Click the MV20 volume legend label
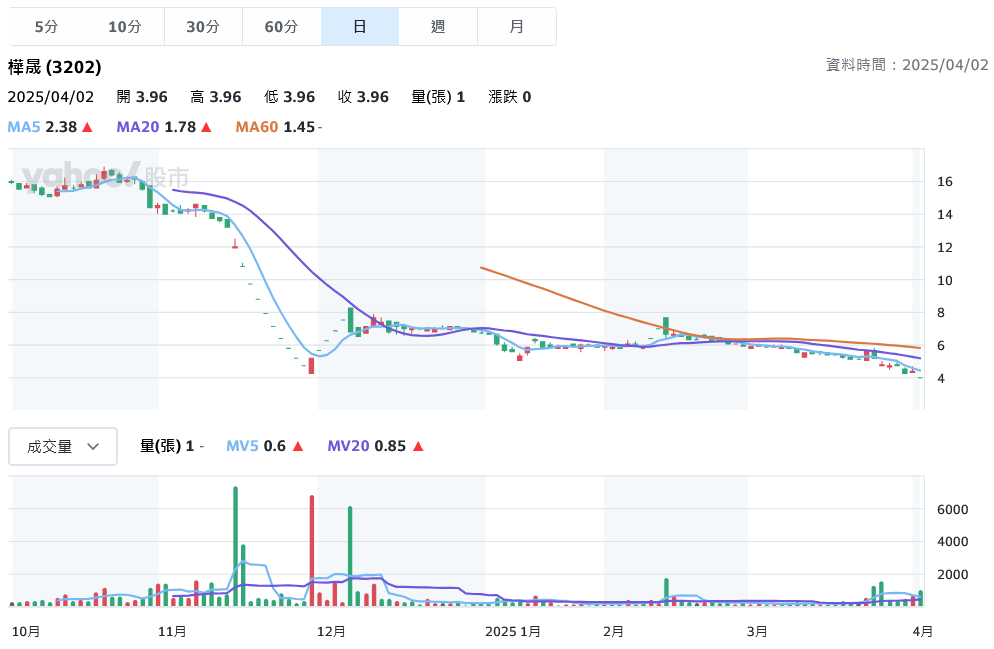Screen dimensions: 994x649 (x=348, y=446)
